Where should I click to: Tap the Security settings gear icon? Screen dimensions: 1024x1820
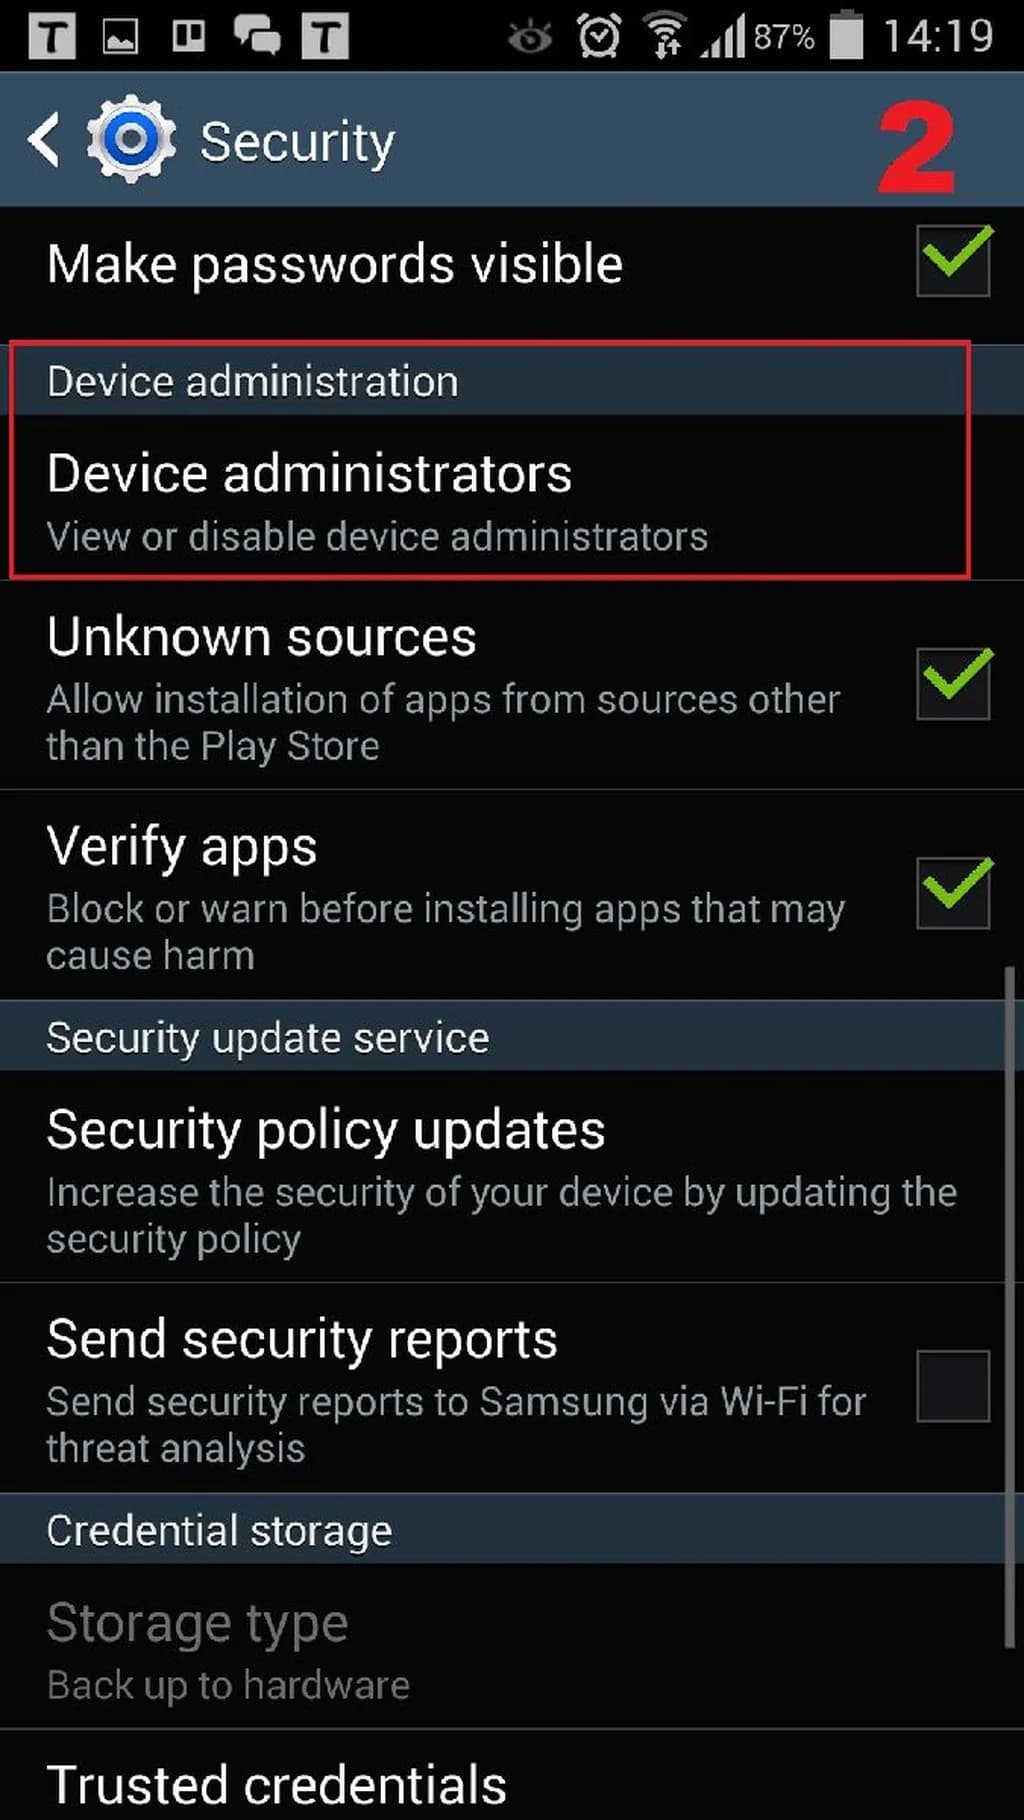pos(131,139)
